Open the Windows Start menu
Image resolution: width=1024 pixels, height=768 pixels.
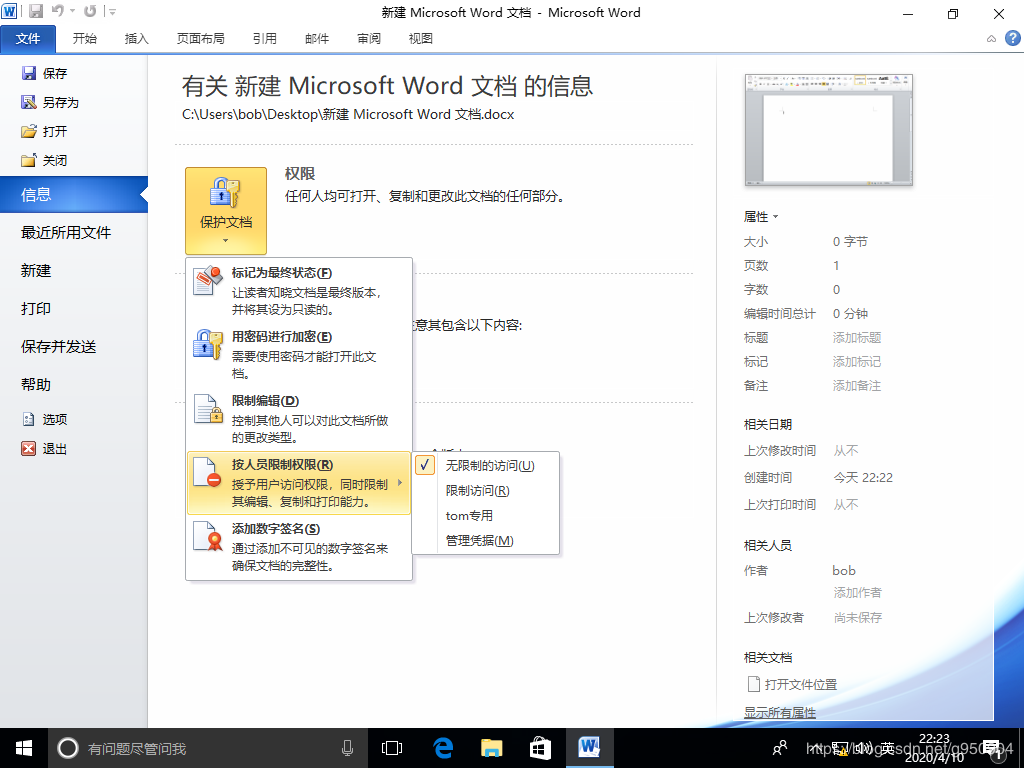pyautogui.click(x=24, y=748)
